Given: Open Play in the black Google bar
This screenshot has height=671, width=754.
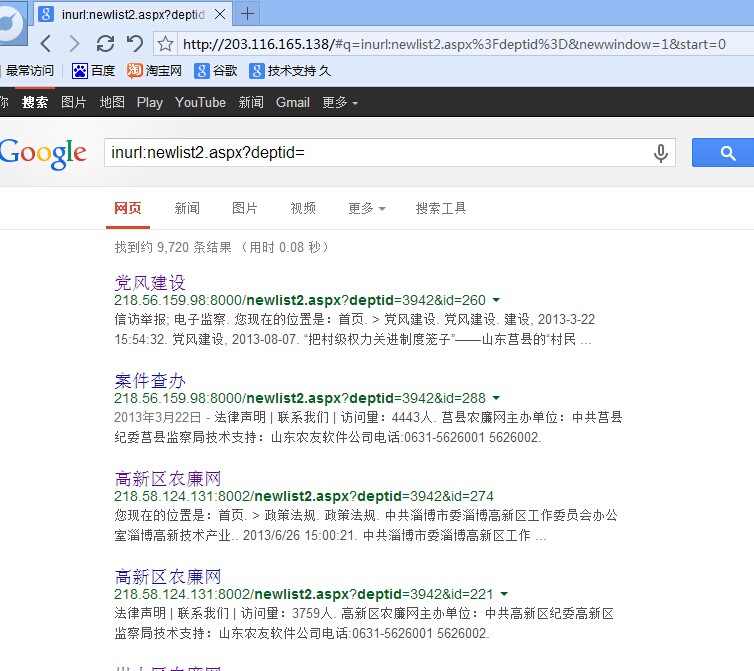Looking at the screenshot, I should click(150, 102).
